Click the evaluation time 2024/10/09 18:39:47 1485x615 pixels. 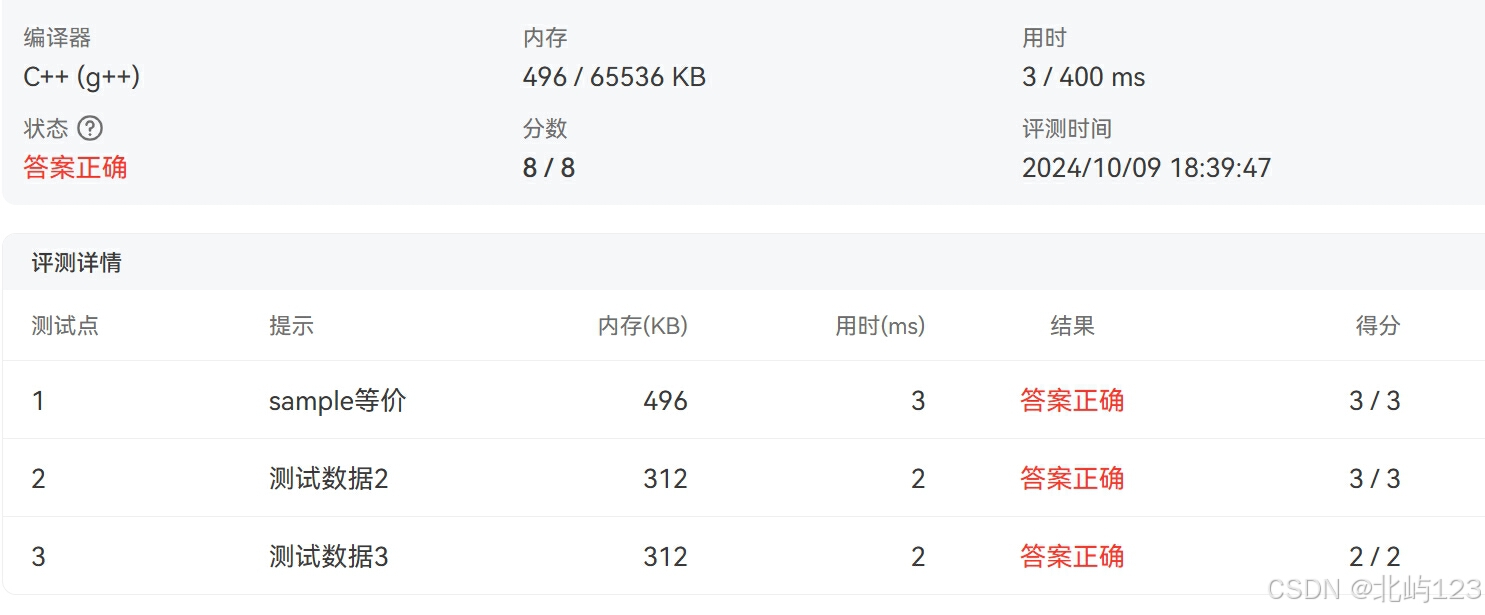point(1146,167)
